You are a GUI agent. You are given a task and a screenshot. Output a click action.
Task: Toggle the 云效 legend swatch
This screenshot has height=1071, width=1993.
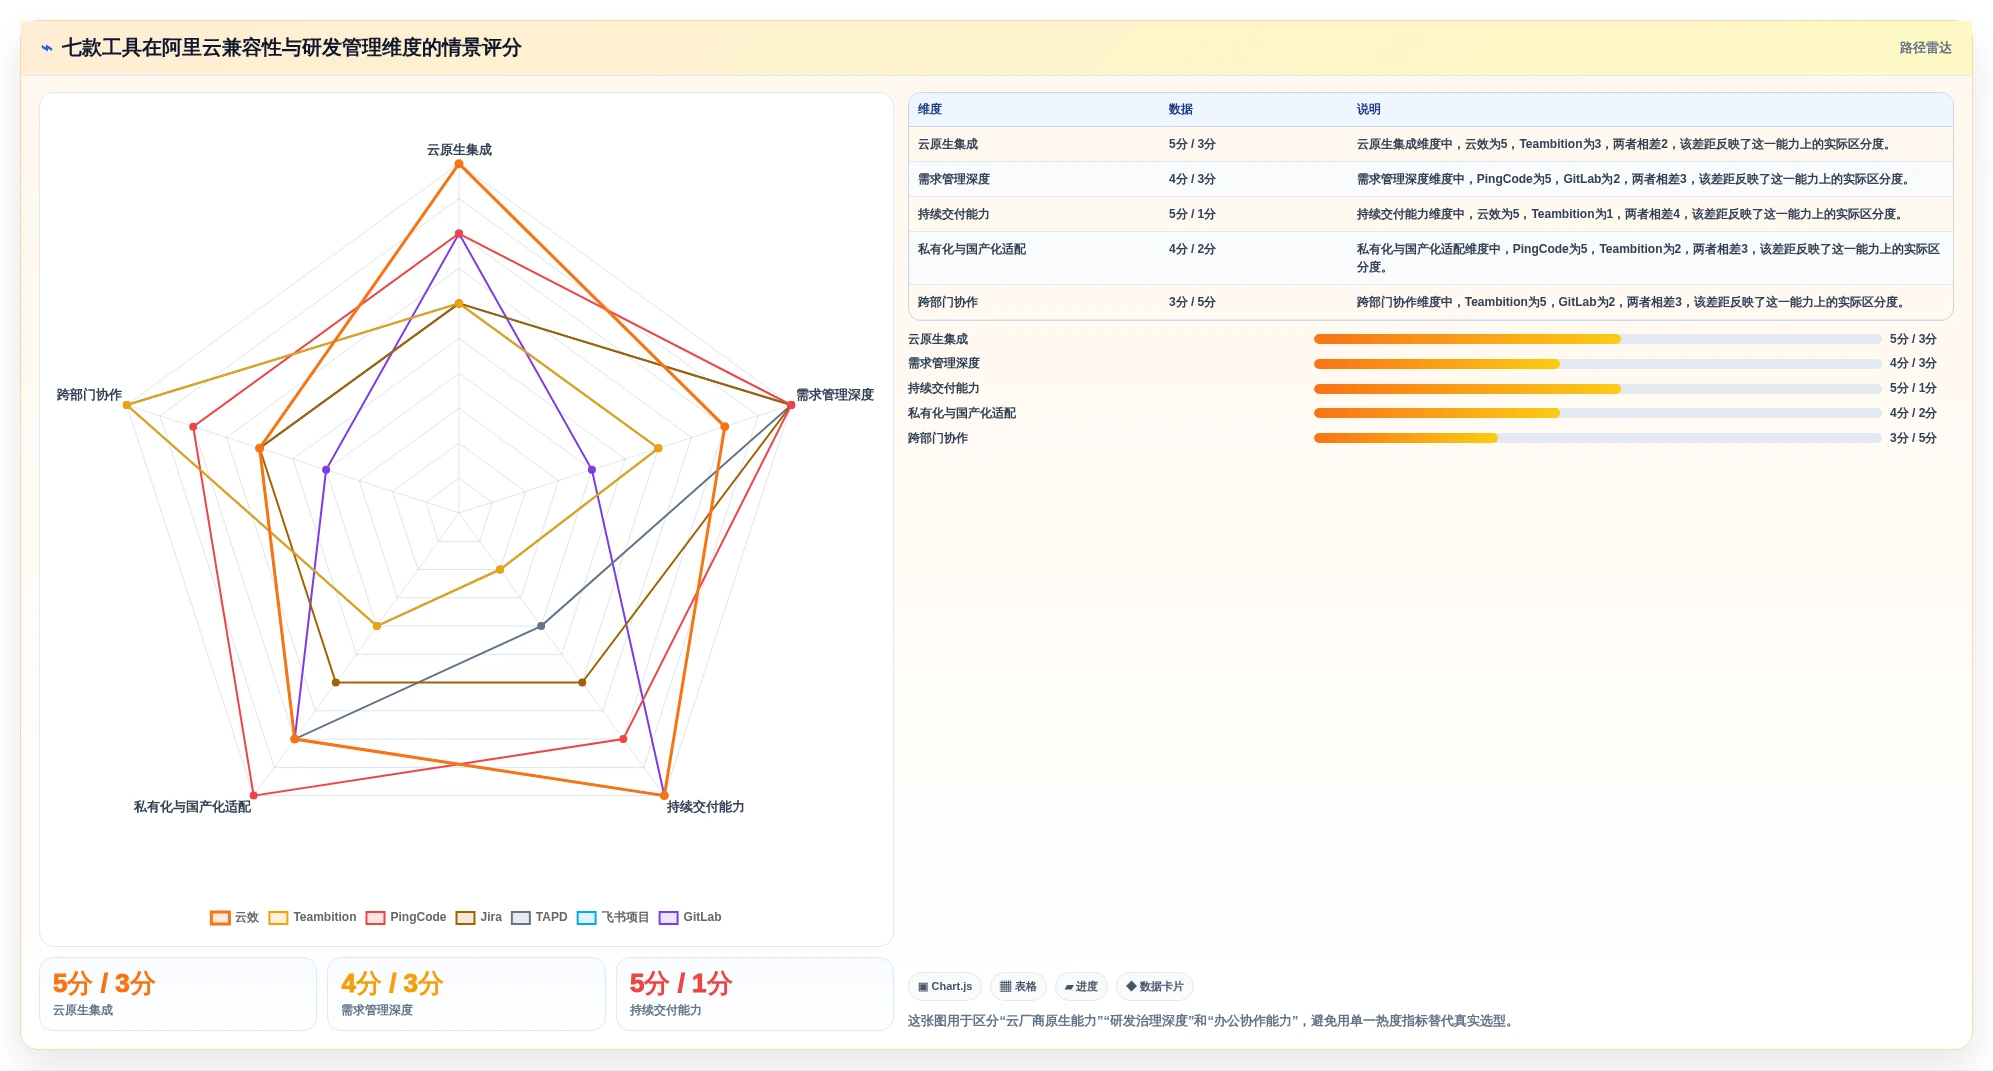(220, 918)
